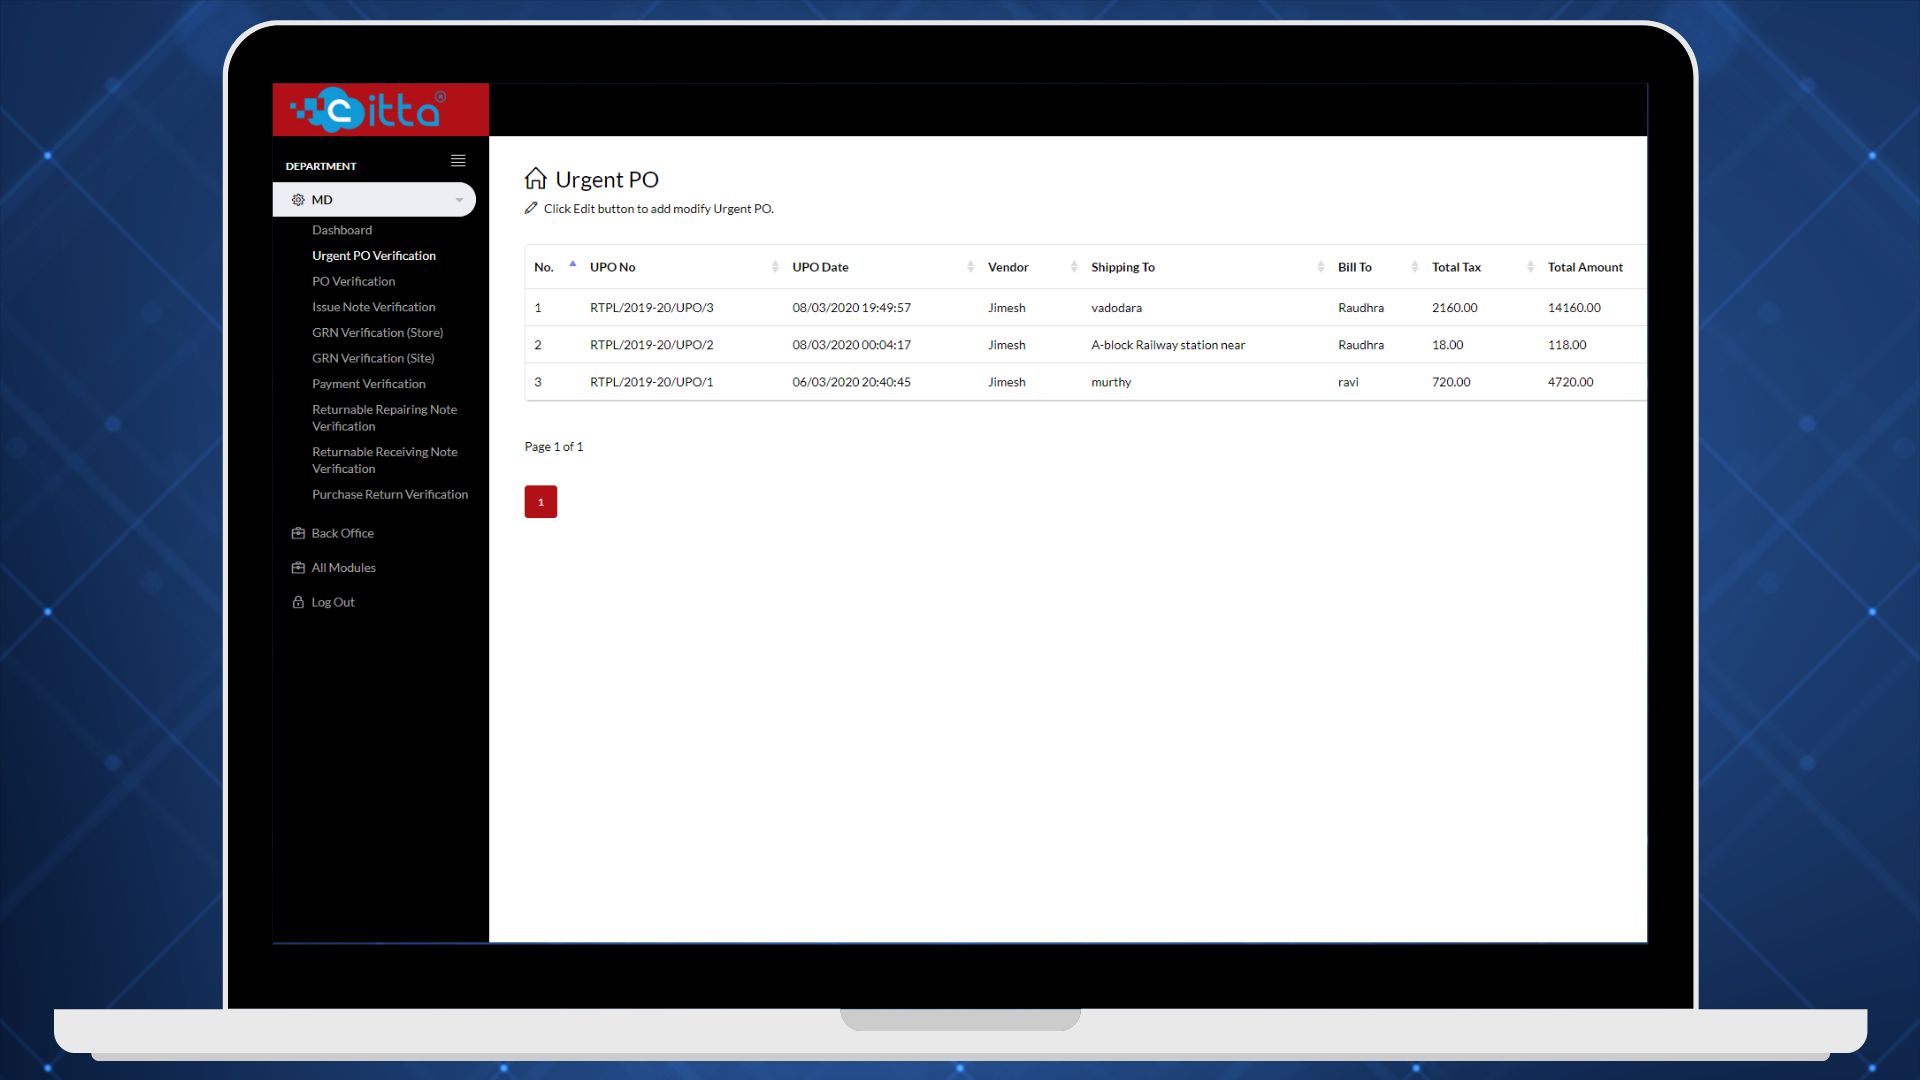This screenshot has width=1920, height=1080.
Task: Click the Total Tax sort arrows icon
Action: (1530, 267)
